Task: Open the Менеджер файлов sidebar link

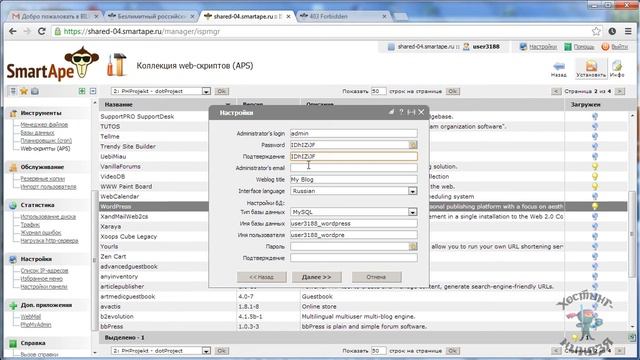Action: click(x=44, y=124)
